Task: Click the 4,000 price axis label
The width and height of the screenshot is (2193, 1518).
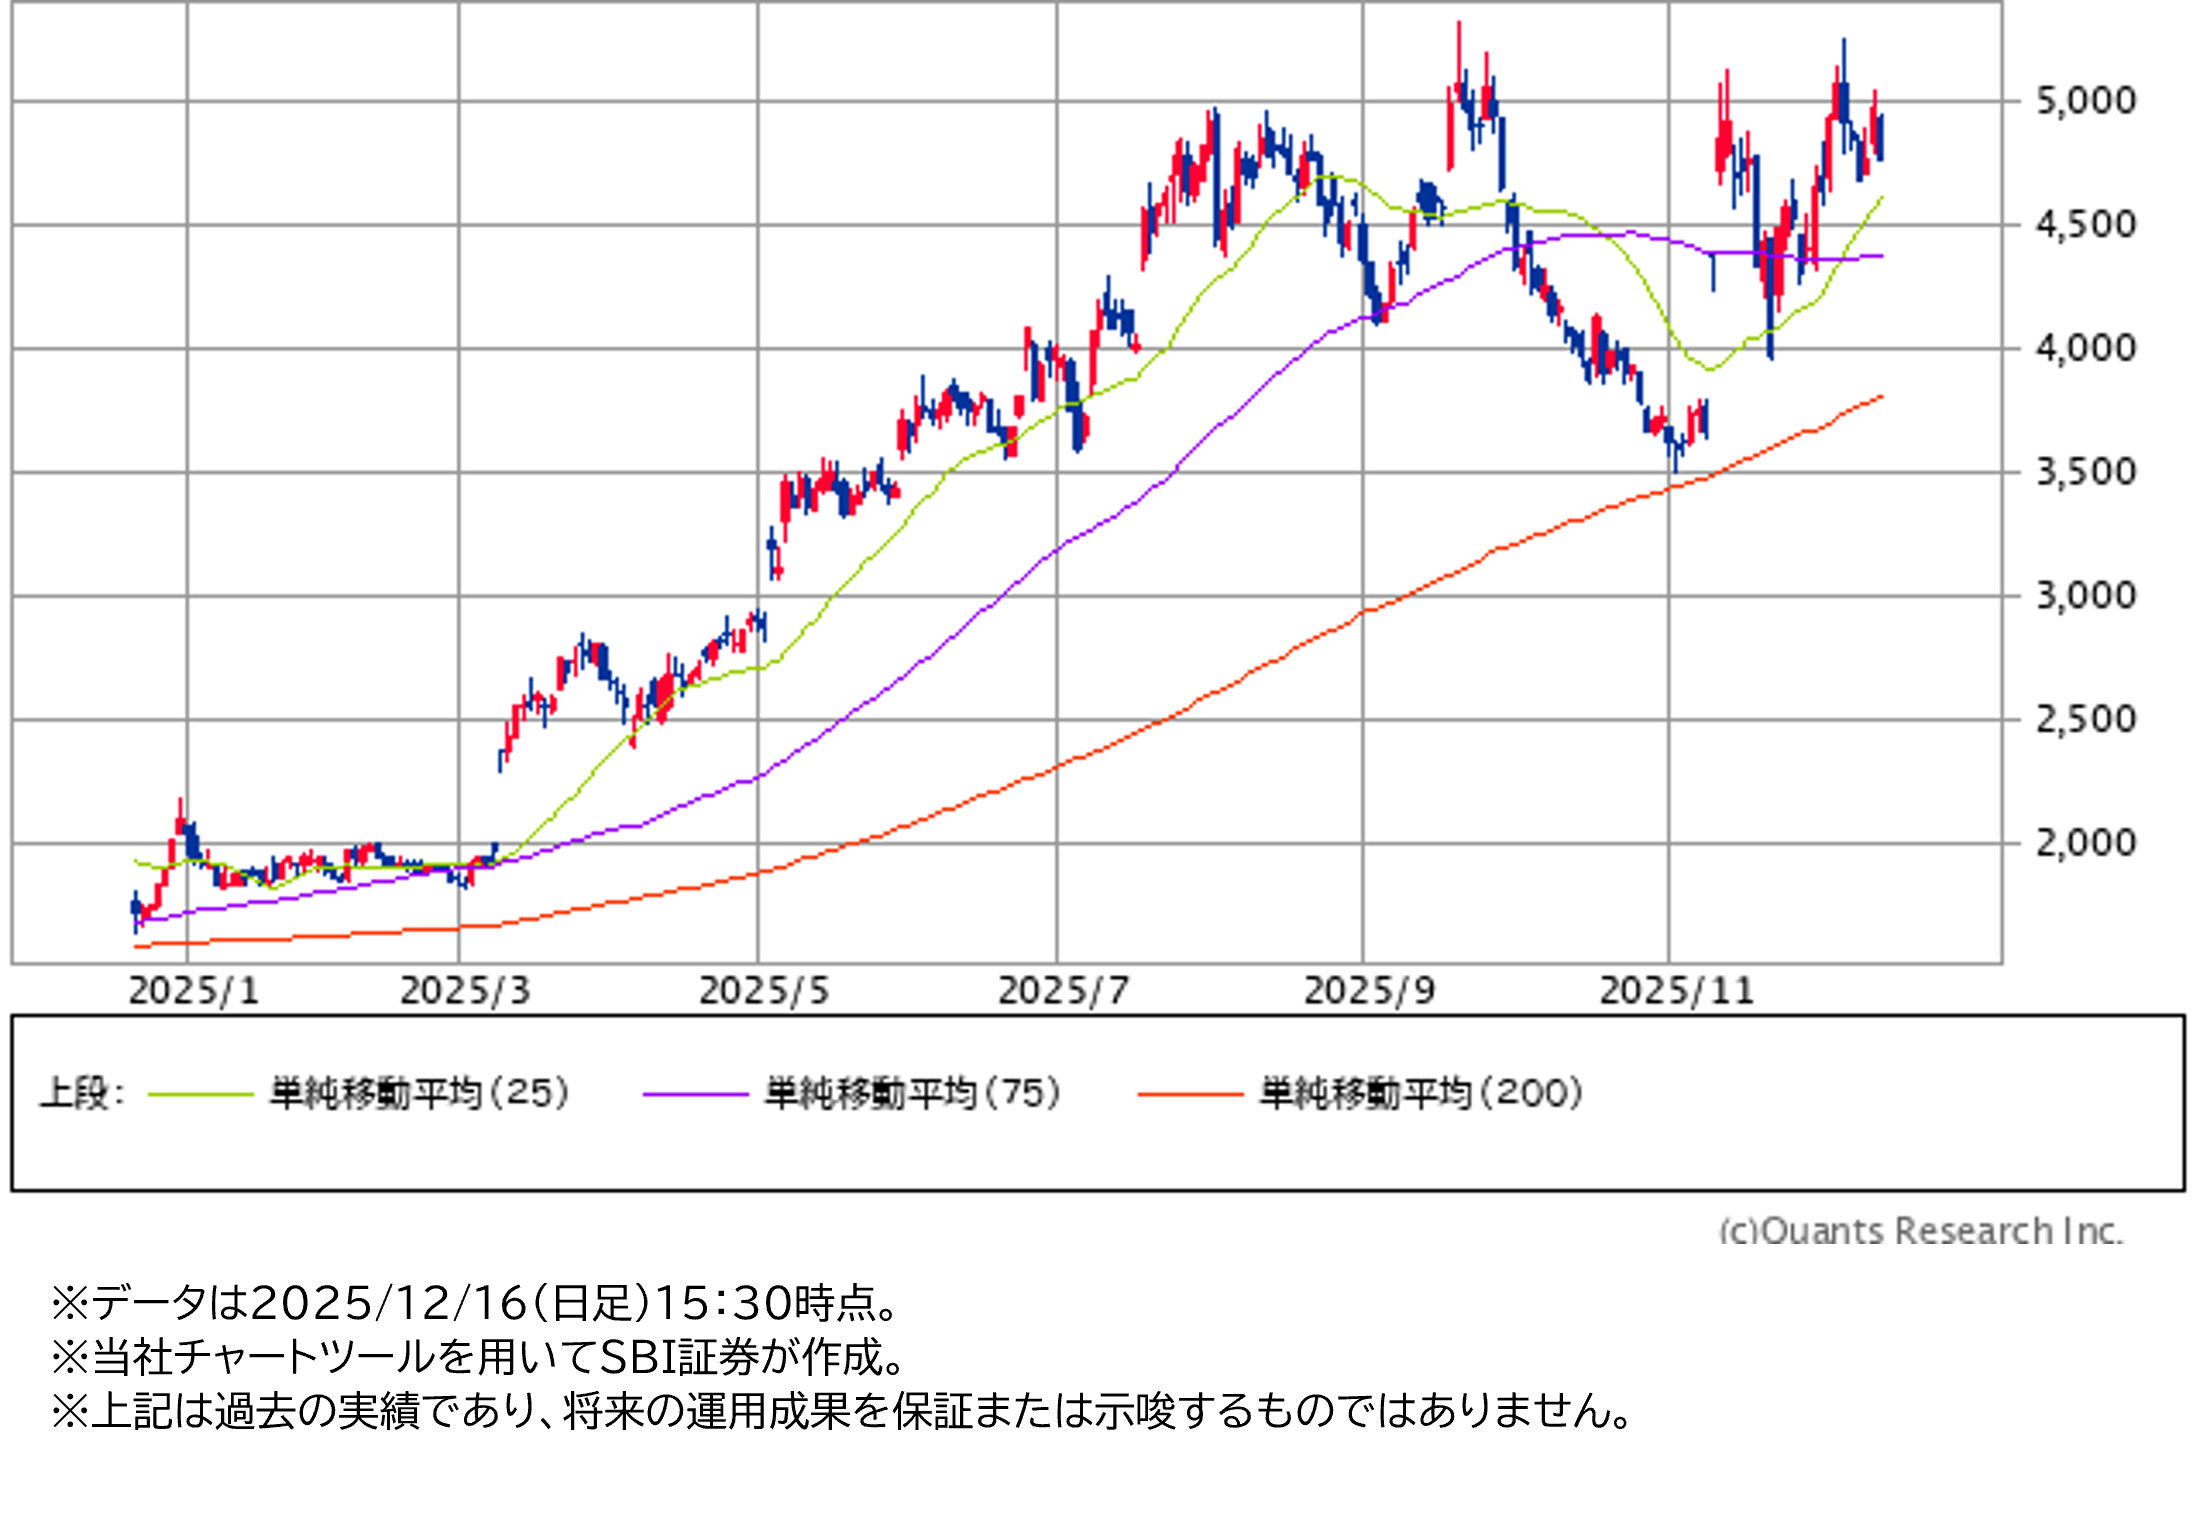Action: pos(2085,349)
